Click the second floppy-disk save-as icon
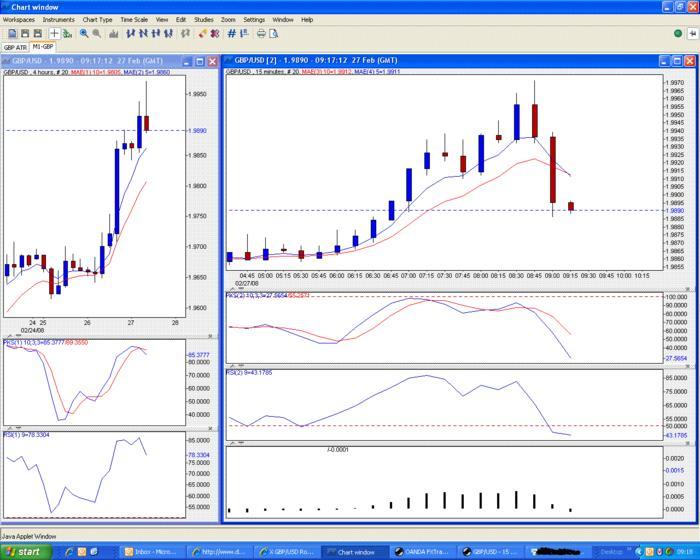The height and width of the screenshot is (560, 700). click(38, 33)
